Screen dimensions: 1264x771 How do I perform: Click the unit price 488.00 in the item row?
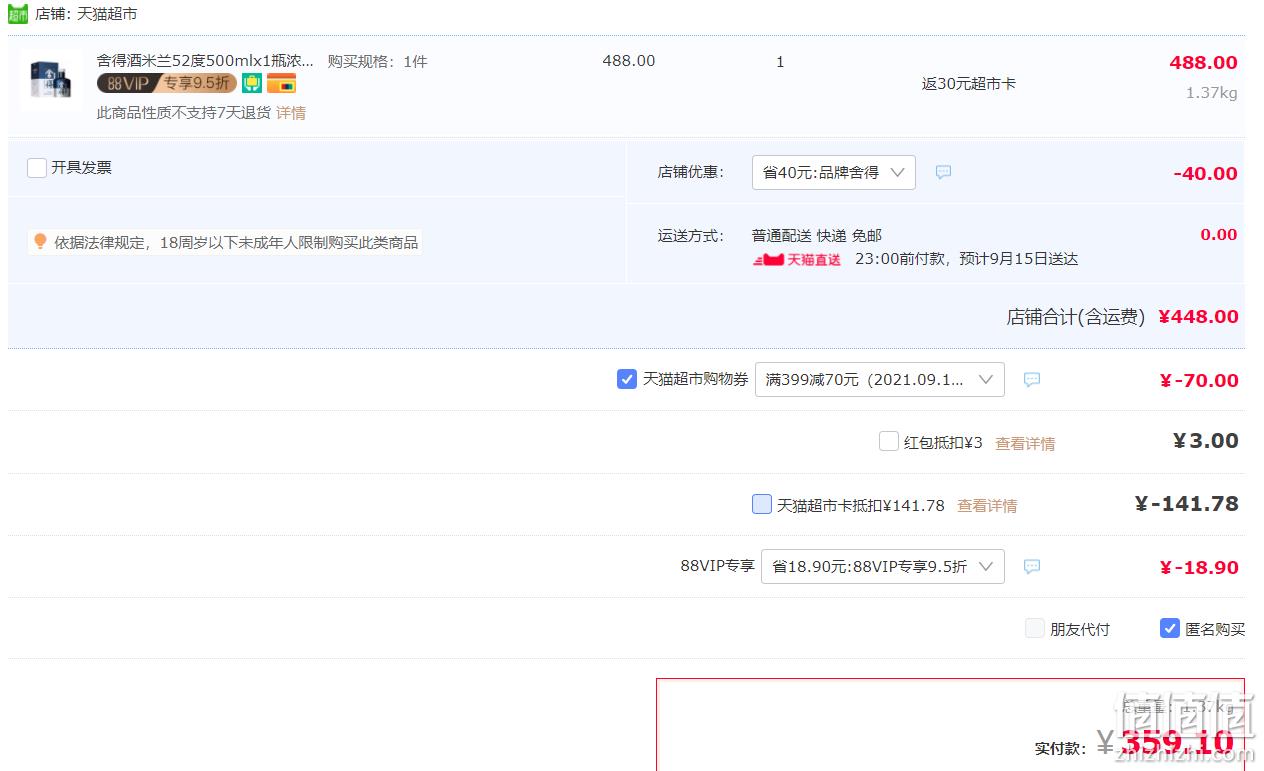(x=629, y=61)
